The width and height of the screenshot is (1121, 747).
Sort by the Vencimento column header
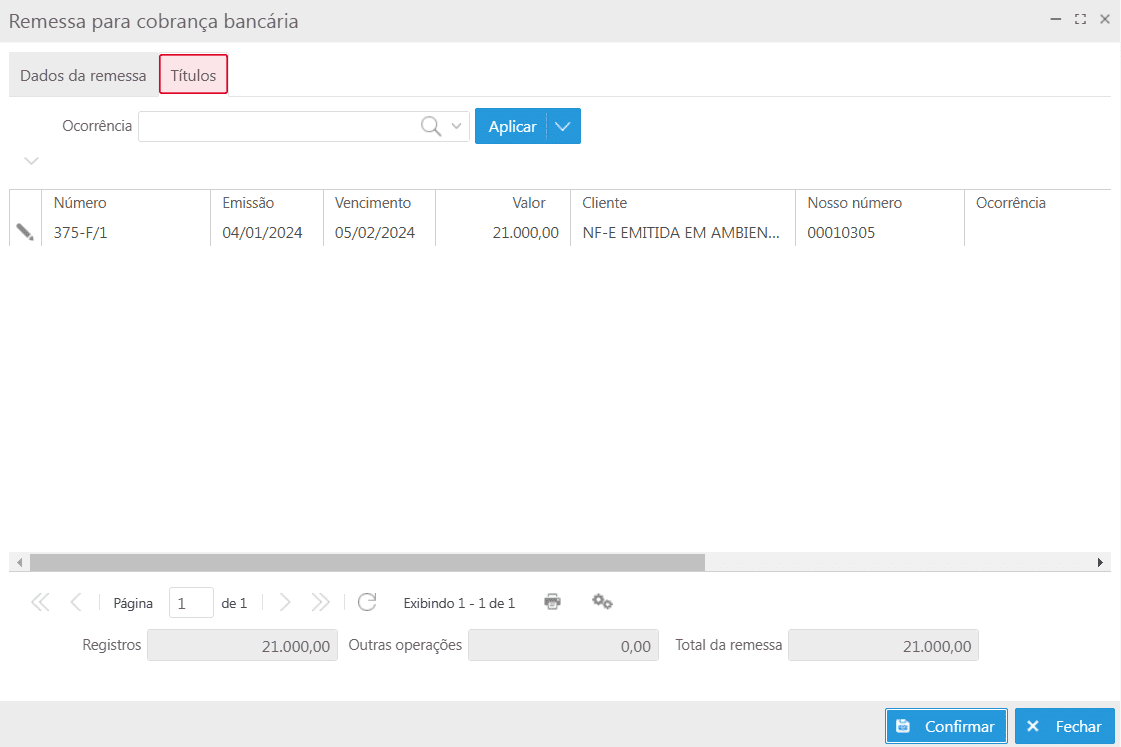click(372, 203)
